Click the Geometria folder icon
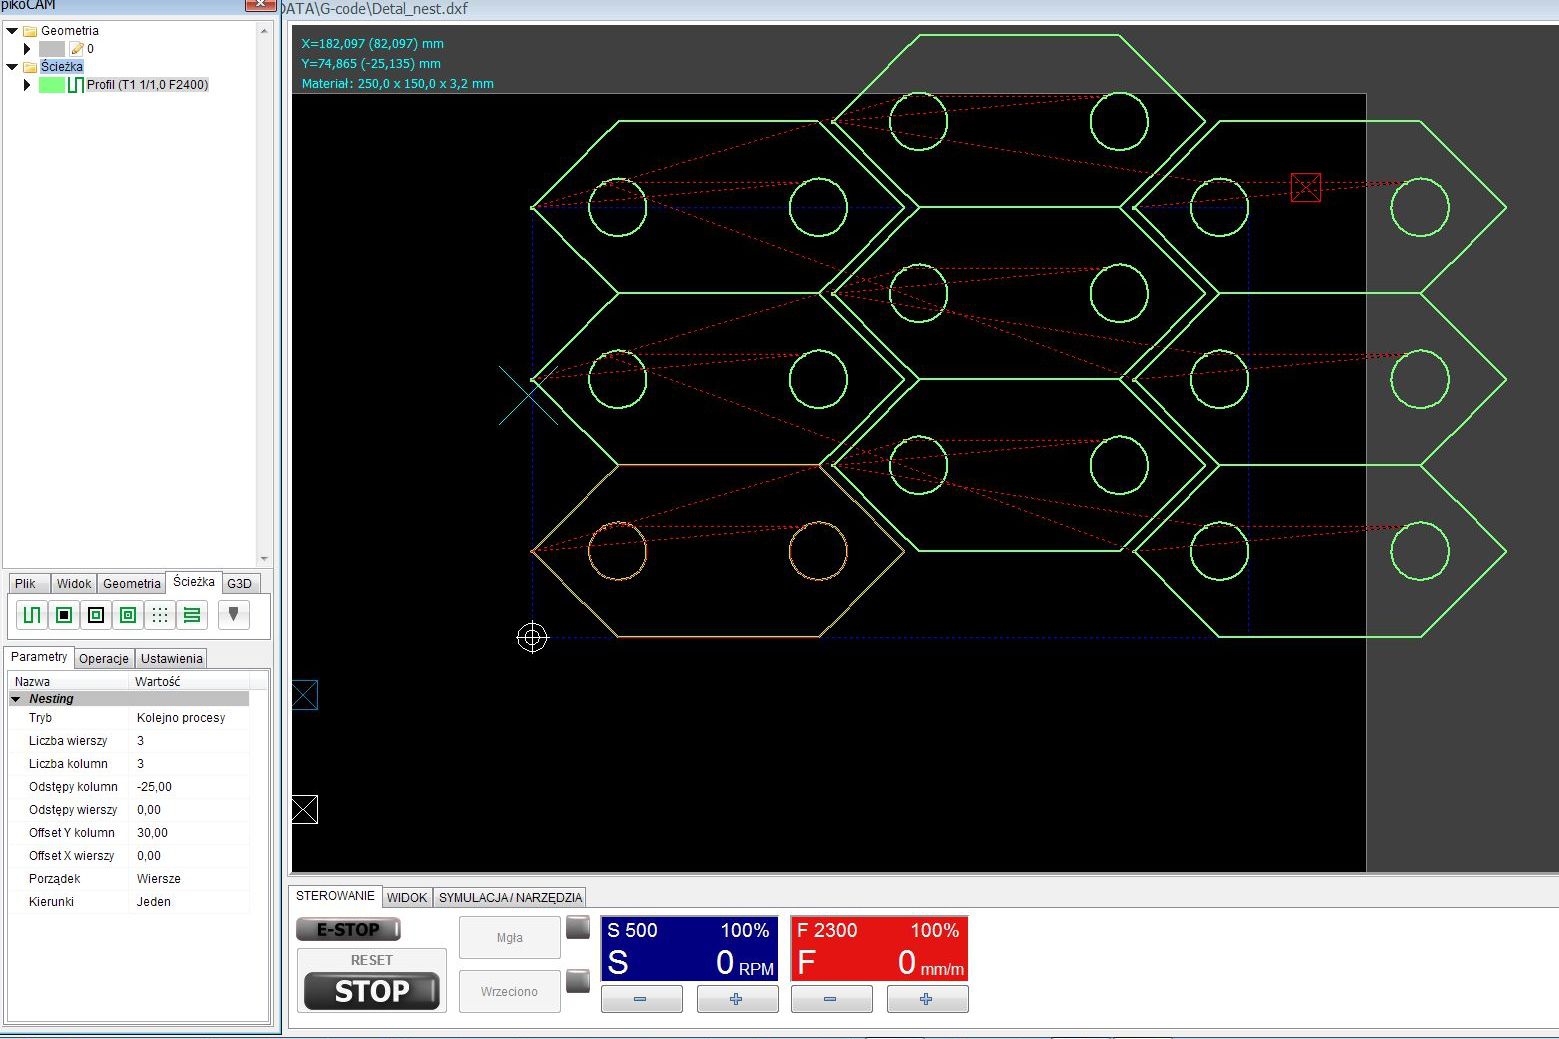1559x1039 pixels. (30, 31)
